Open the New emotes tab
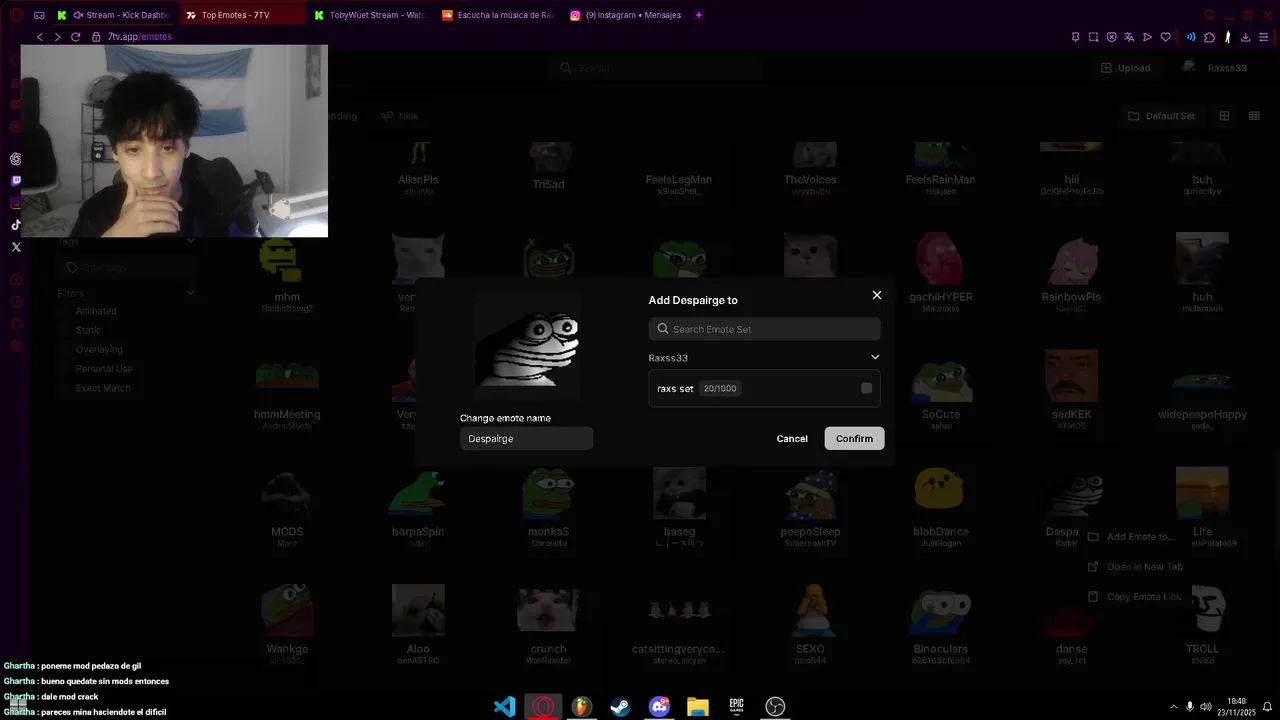 [400, 116]
